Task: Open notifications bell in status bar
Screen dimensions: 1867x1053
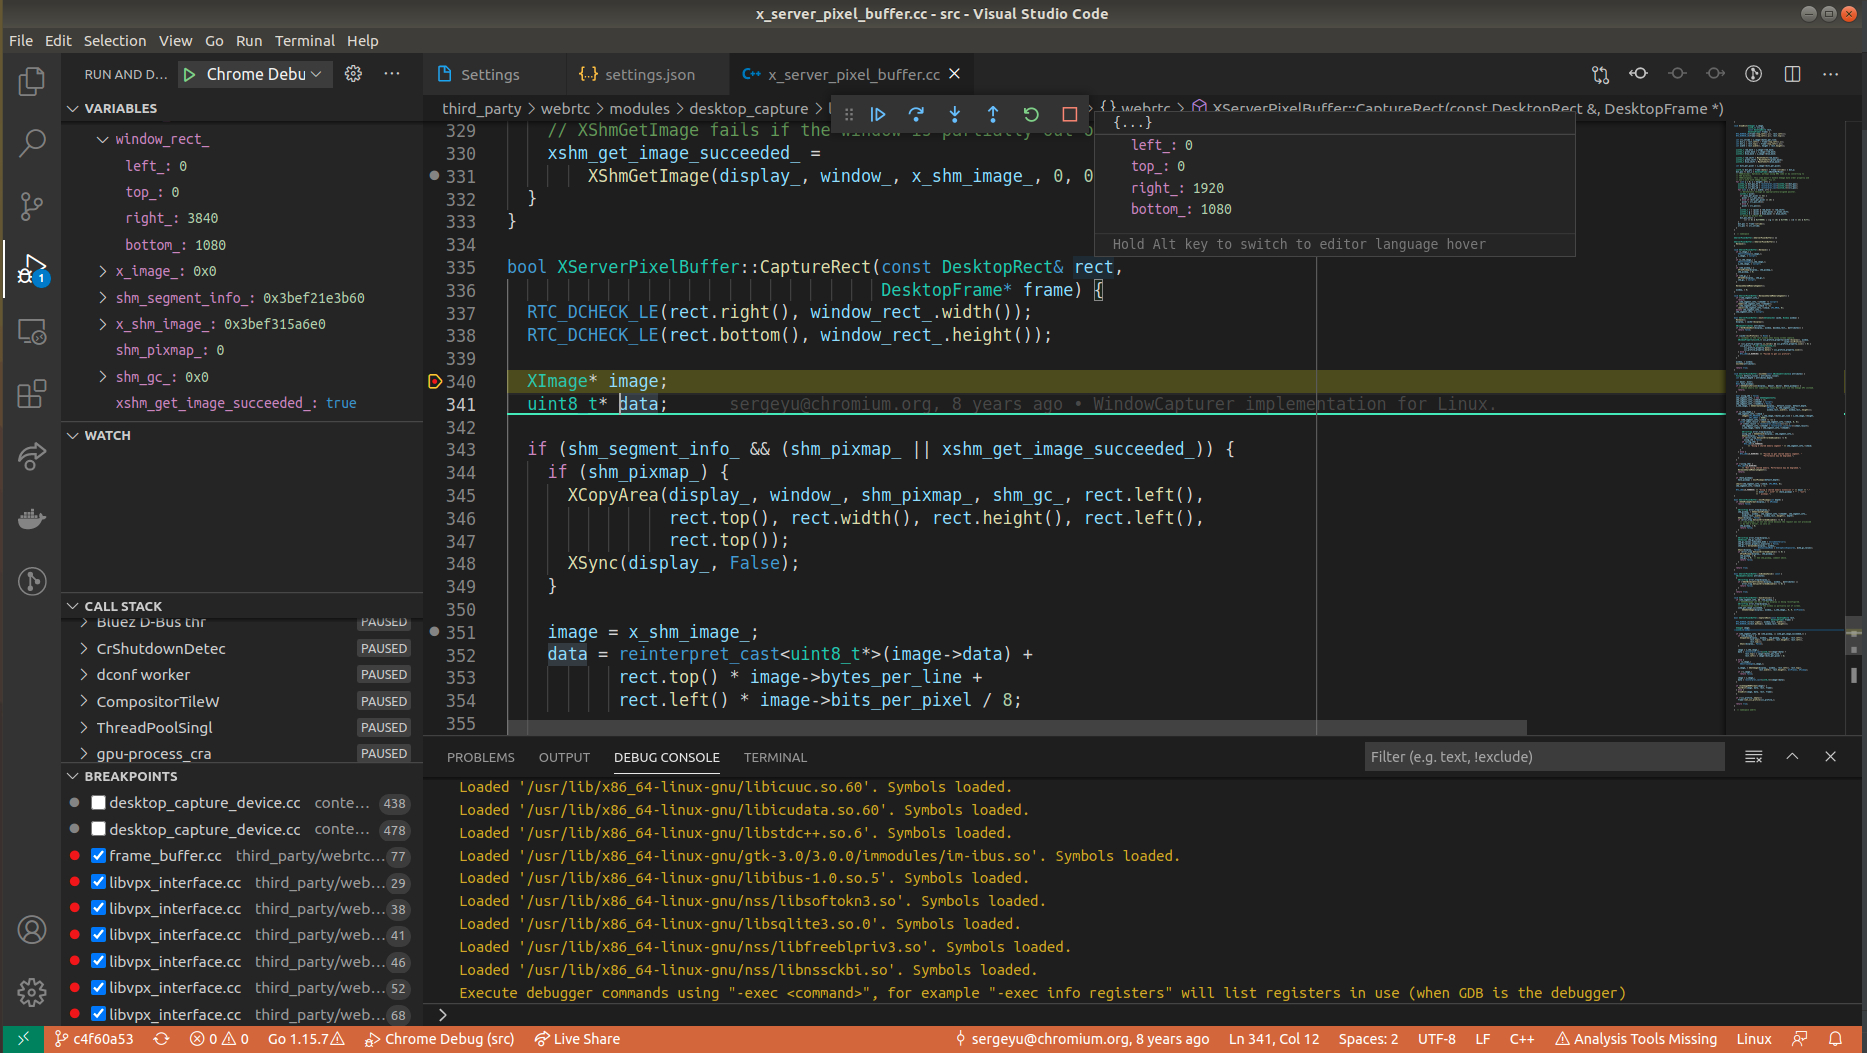Action: click(1836, 1039)
